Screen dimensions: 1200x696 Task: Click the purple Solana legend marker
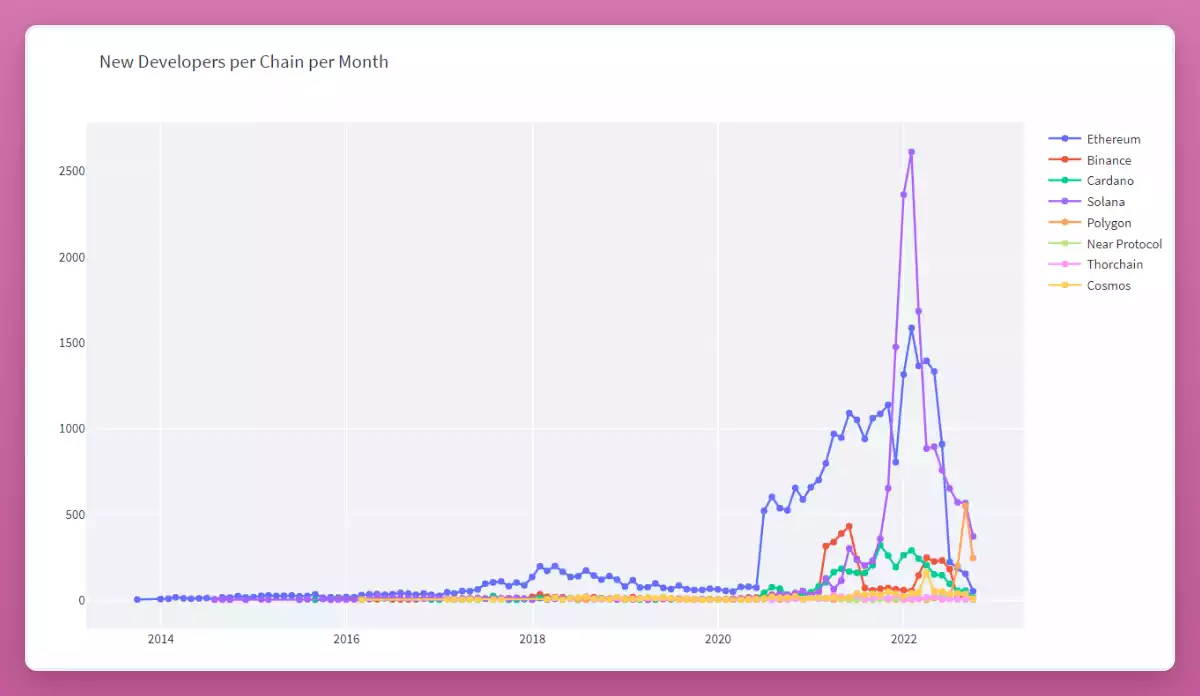(1065, 202)
